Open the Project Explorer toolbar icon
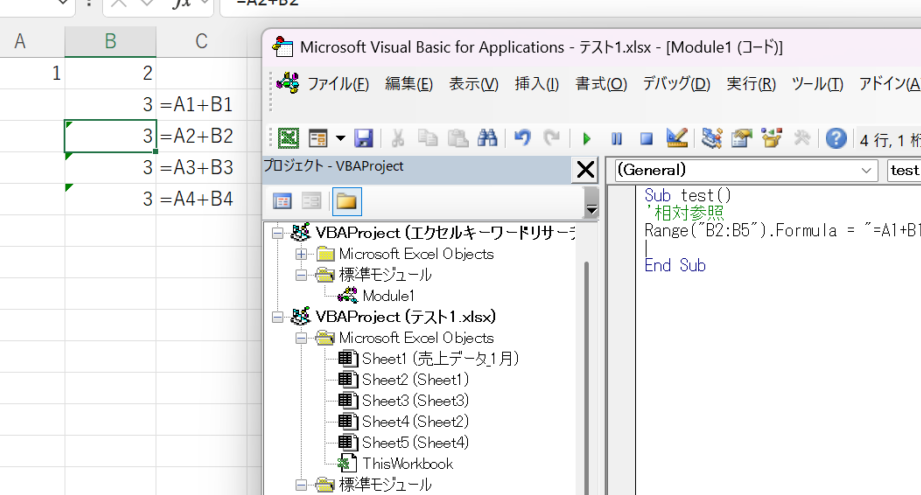Image resolution: width=921 pixels, height=495 pixels. [x=712, y=138]
